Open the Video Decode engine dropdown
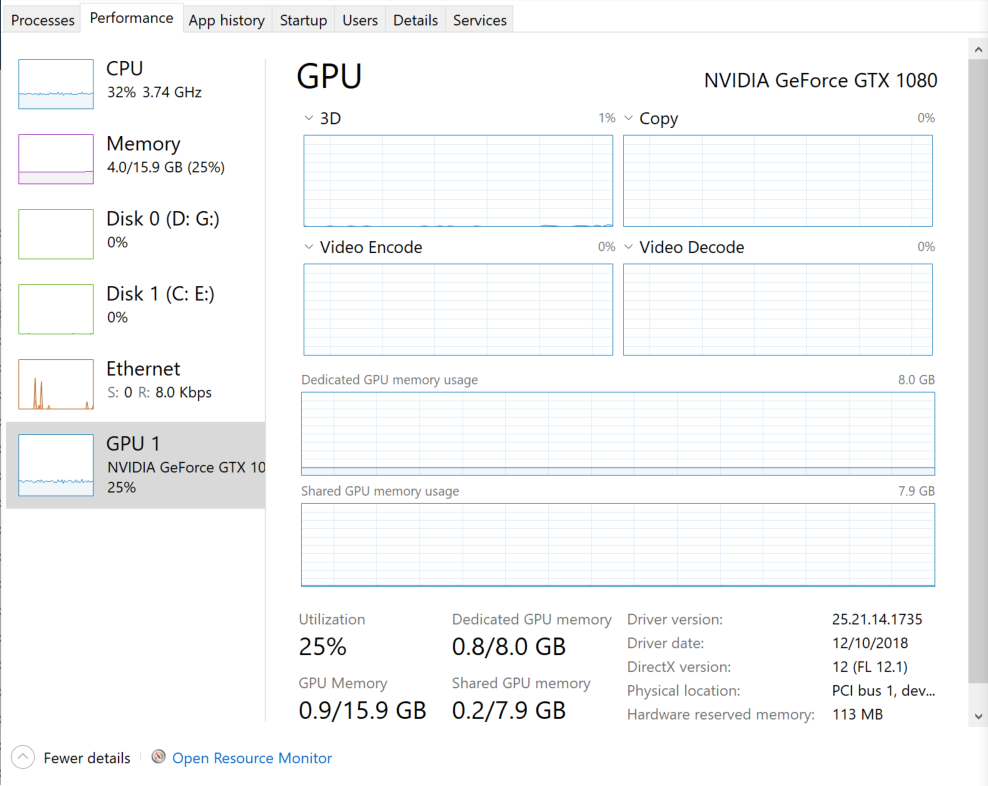Image resolution: width=988 pixels, height=786 pixels. click(629, 247)
